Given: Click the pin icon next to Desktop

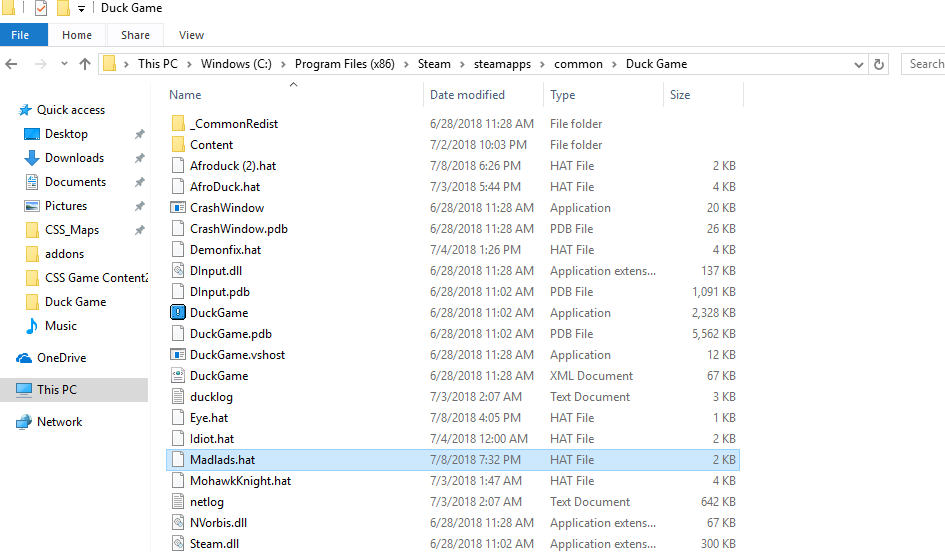Looking at the screenshot, I should (139, 134).
